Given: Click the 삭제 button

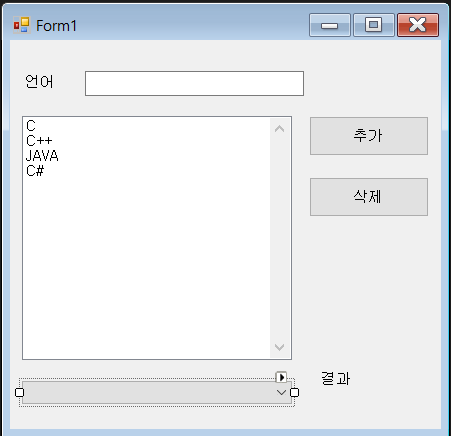Looking at the screenshot, I should click(369, 197).
